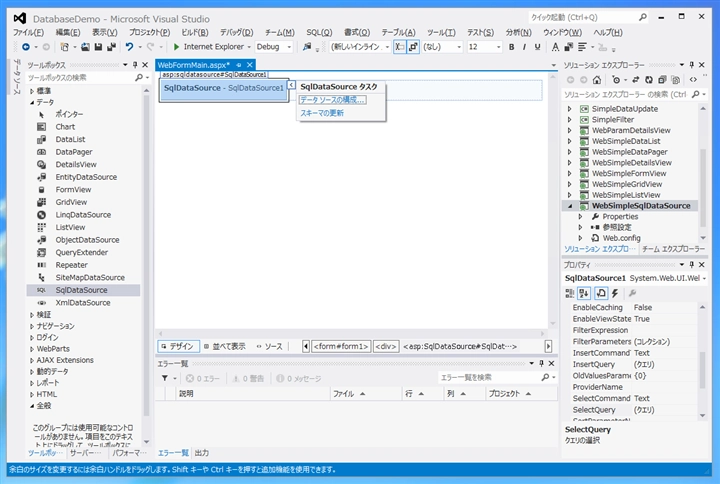This screenshot has height=484, width=720.
Task: Click the Error List search field
Action: pos(491,377)
